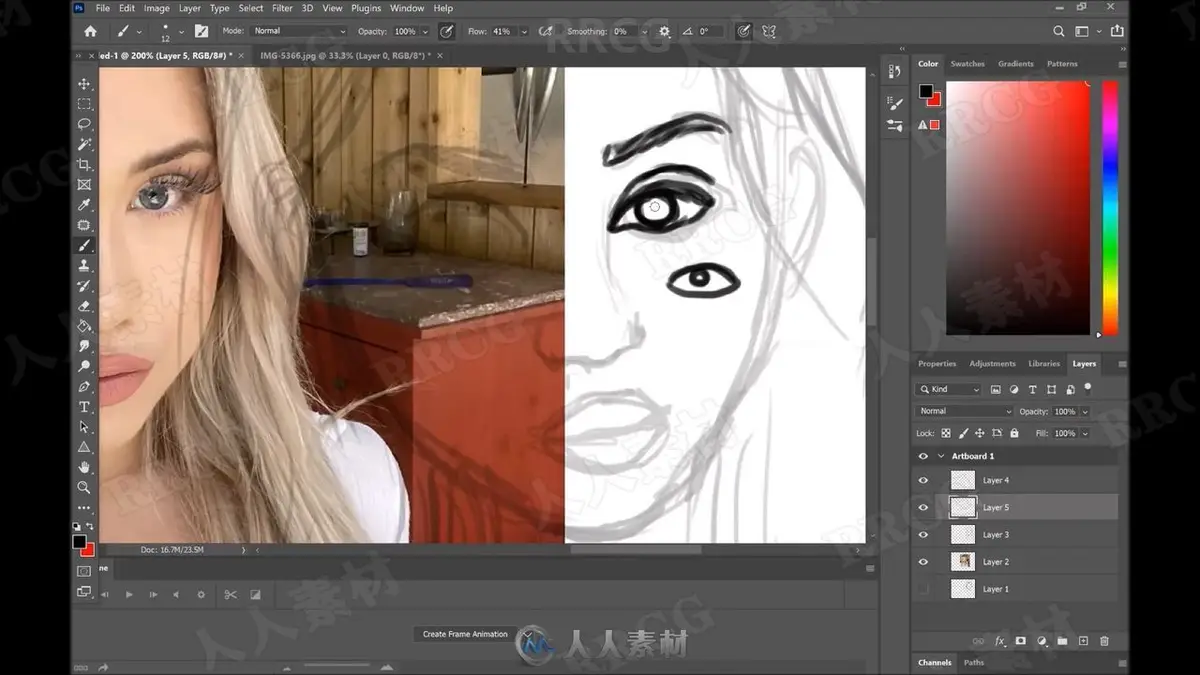
Task: Select the Eraser tool
Action: 84,306
